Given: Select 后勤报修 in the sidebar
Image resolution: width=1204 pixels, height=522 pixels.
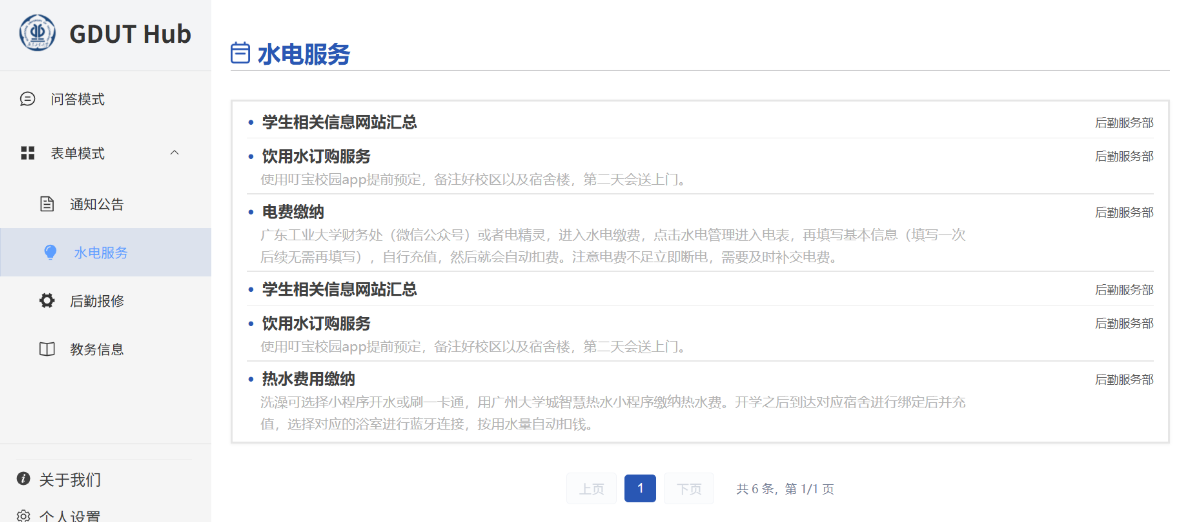Looking at the screenshot, I should [97, 301].
